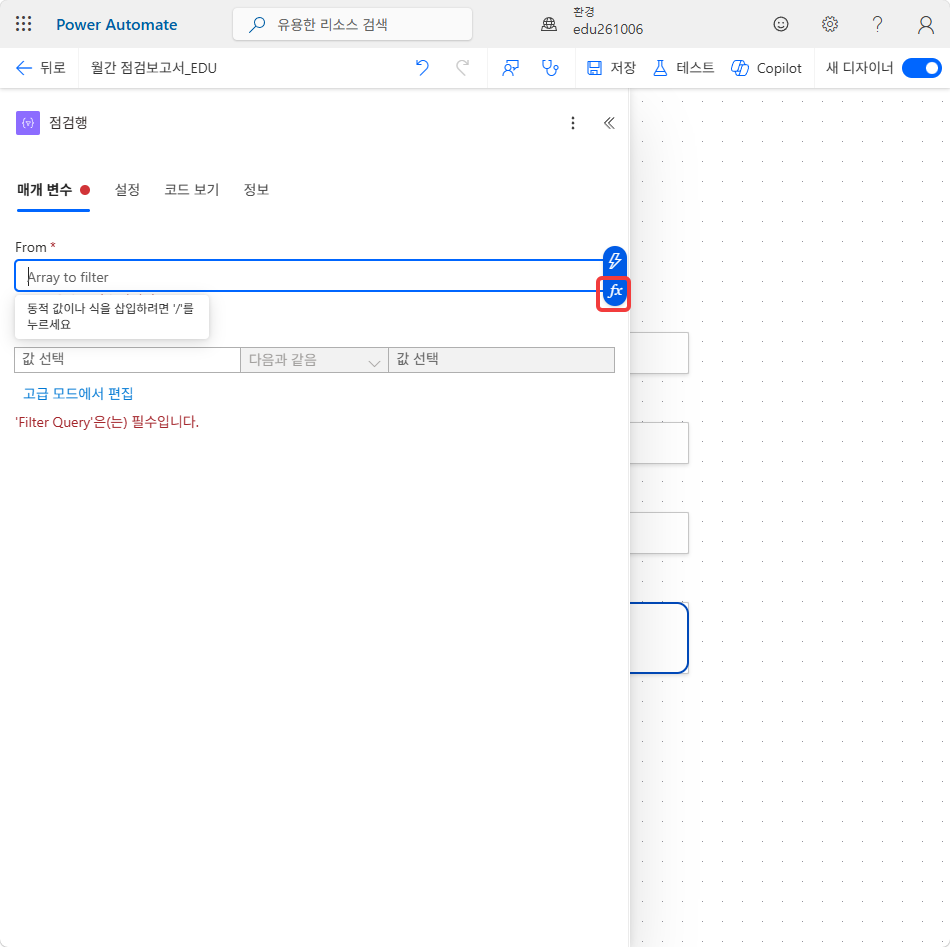Switch to the 정보 tab
The image size is (950, 947).
pos(256,190)
